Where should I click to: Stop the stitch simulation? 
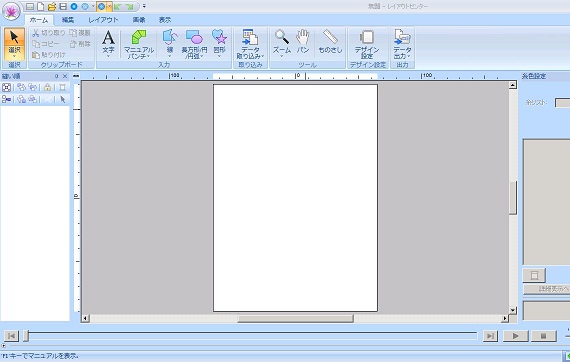[543, 335]
